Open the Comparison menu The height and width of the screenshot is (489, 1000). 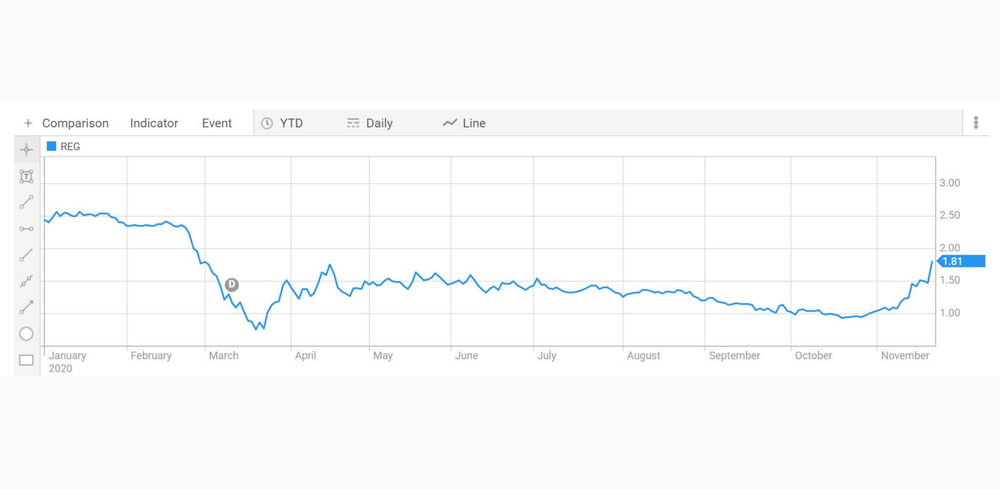coord(75,123)
